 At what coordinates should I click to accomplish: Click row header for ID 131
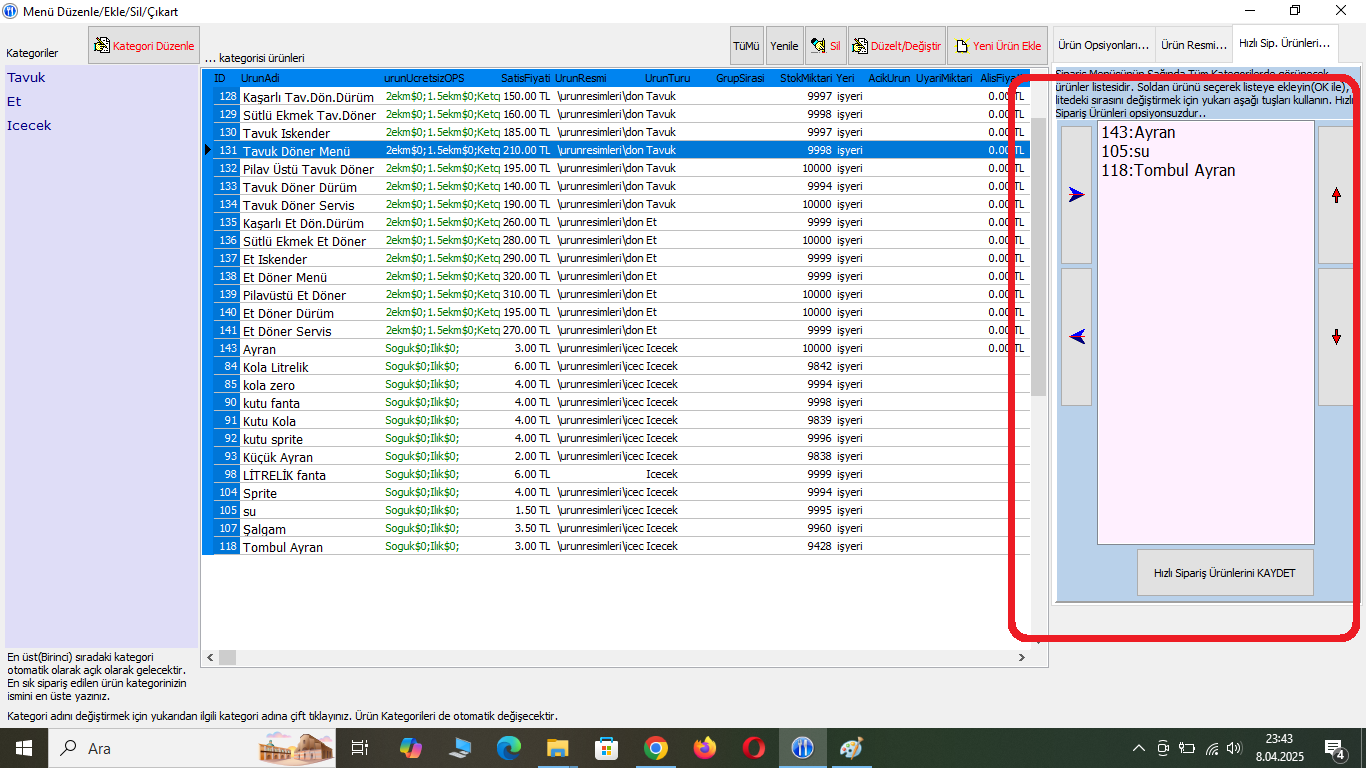[207, 151]
